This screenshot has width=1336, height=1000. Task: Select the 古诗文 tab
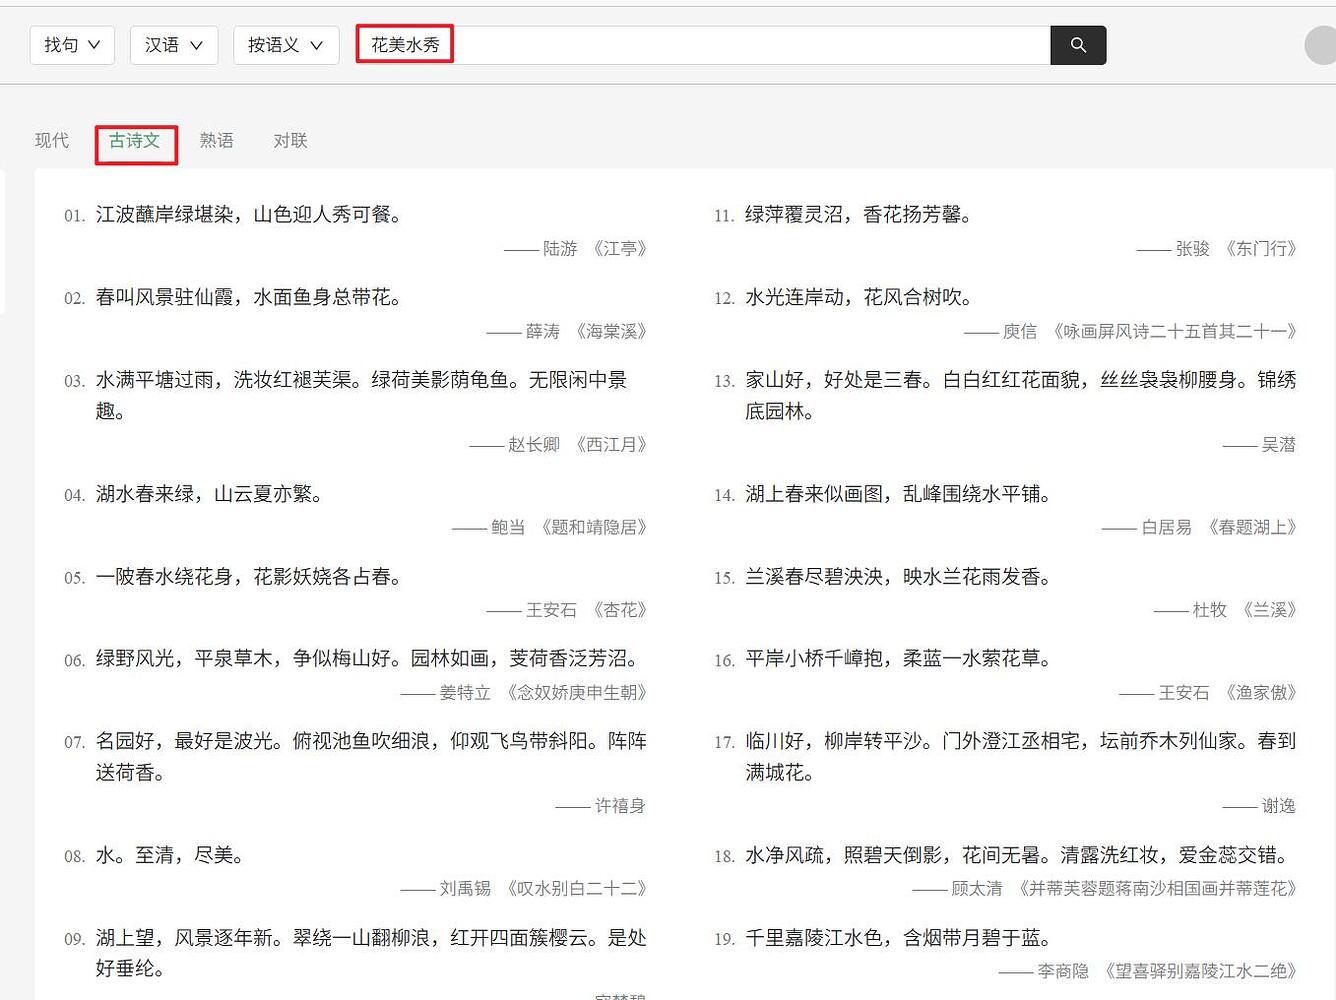(x=135, y=141)
